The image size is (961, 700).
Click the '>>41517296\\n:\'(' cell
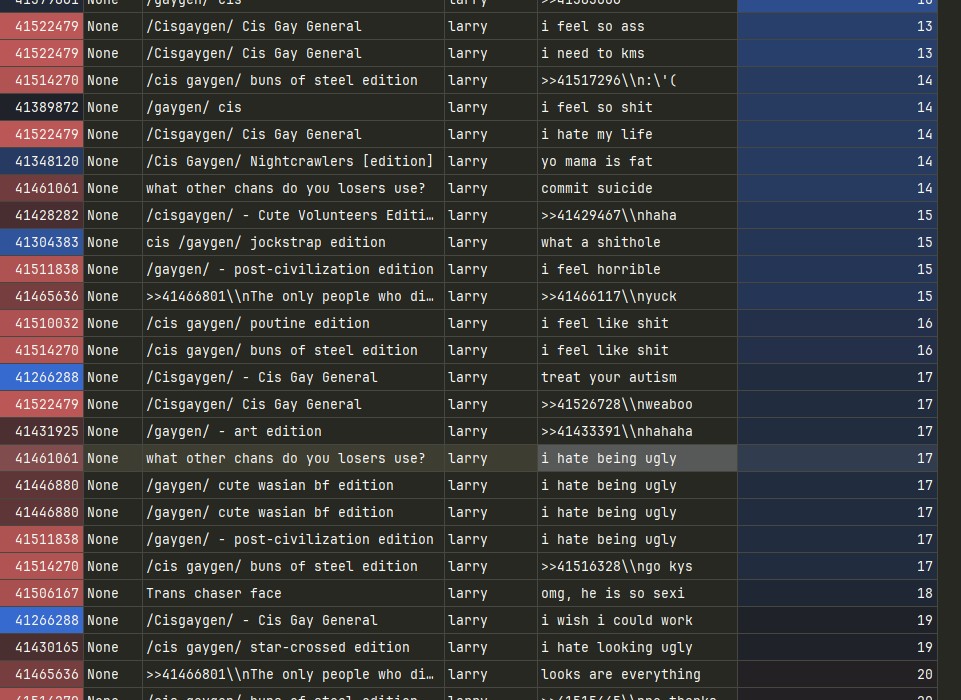637,80
